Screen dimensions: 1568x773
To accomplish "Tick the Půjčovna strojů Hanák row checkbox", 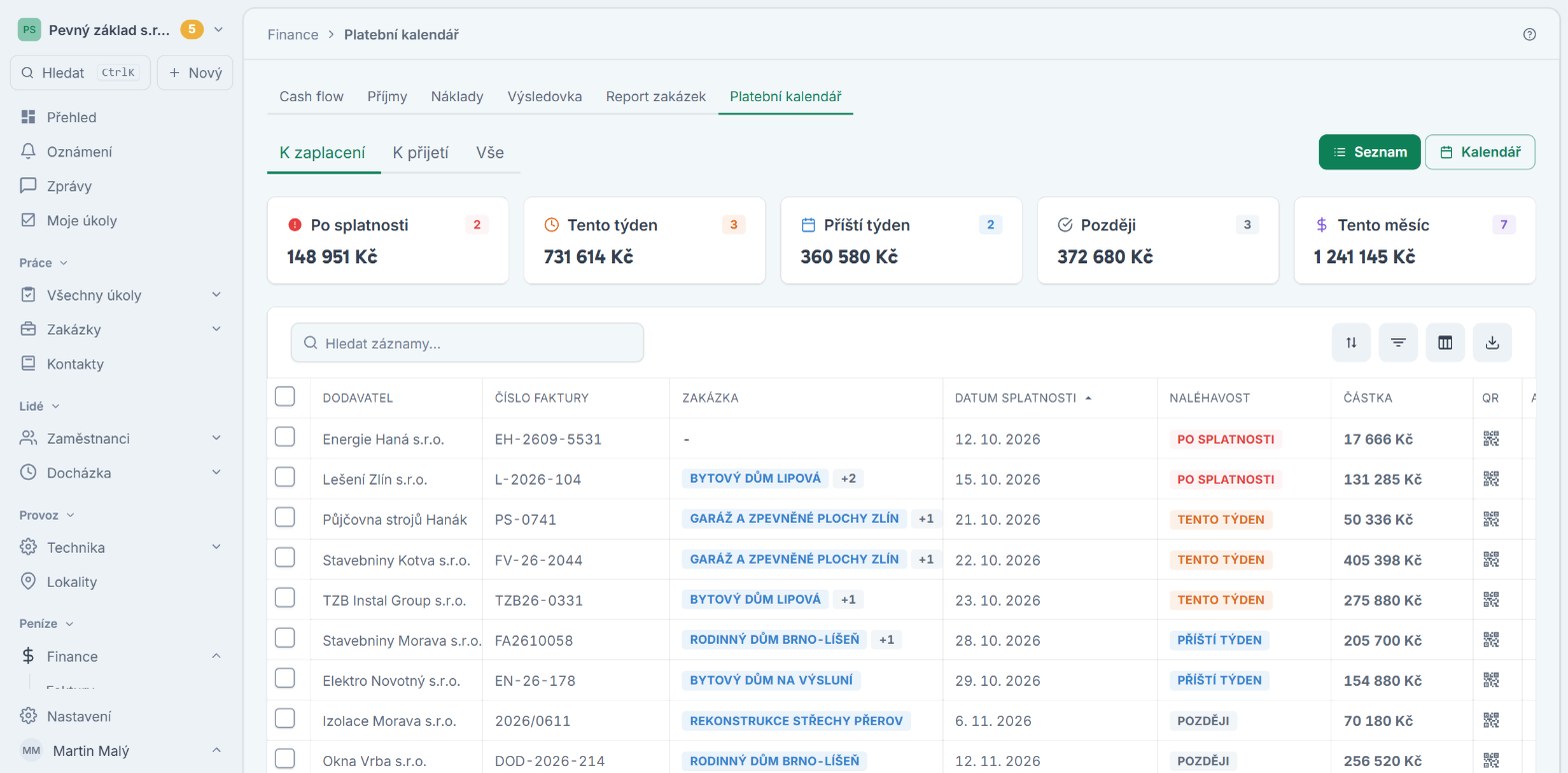I will pyautogui.click(x=285, y=517).
